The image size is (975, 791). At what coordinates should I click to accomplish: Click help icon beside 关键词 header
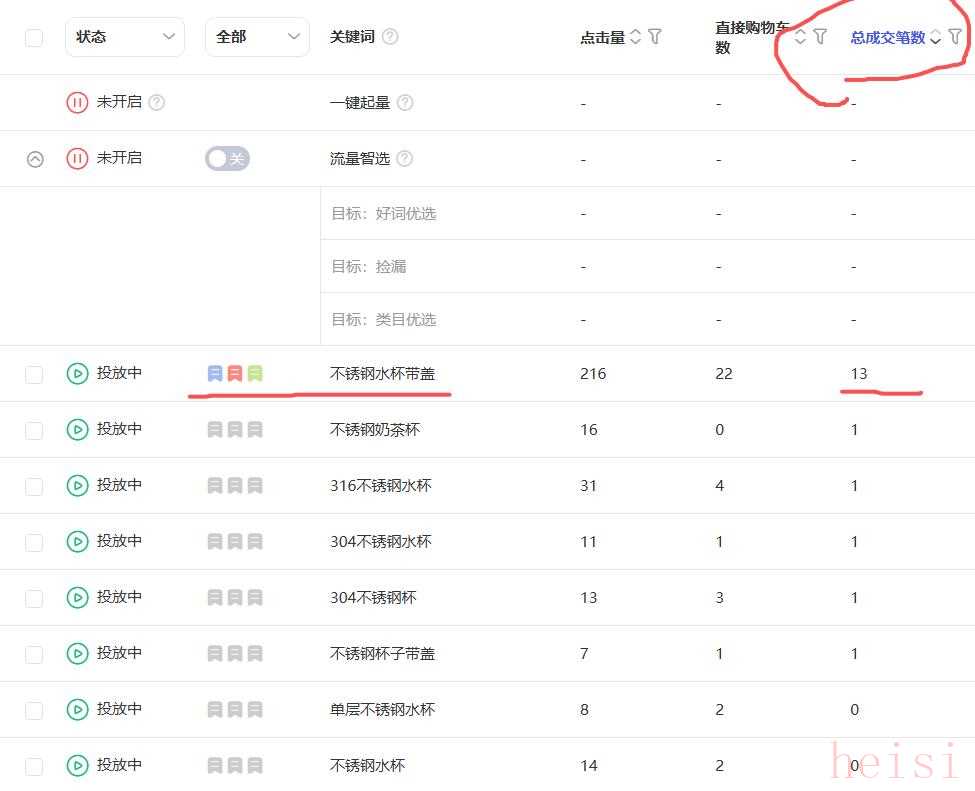coord(390,37)
